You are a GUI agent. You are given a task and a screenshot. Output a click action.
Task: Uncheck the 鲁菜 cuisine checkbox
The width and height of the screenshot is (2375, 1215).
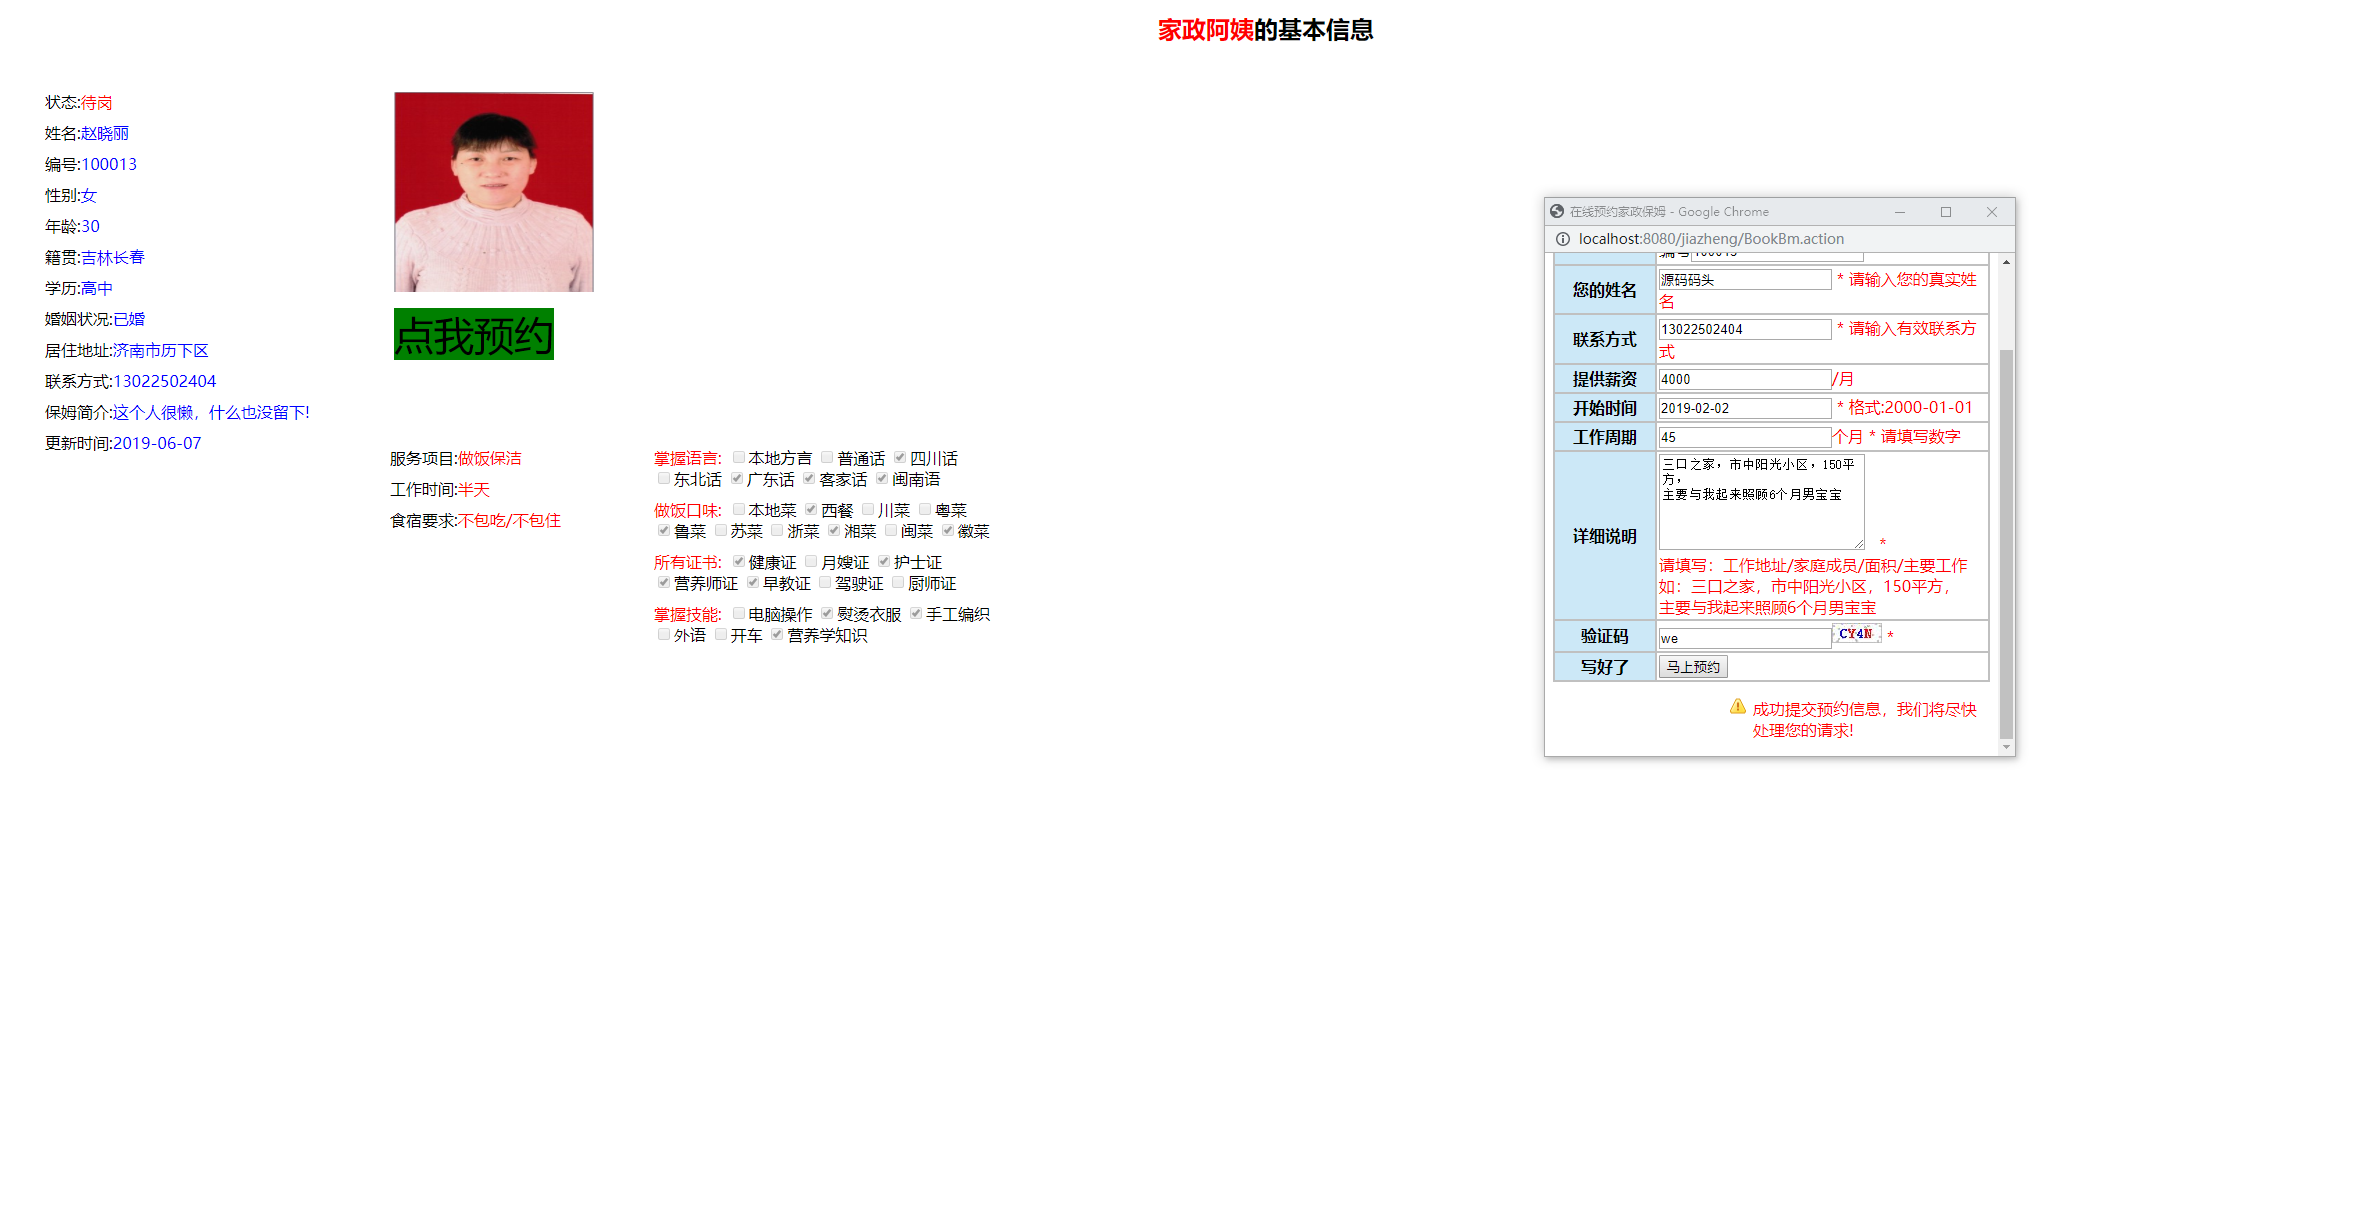(664, 530)
